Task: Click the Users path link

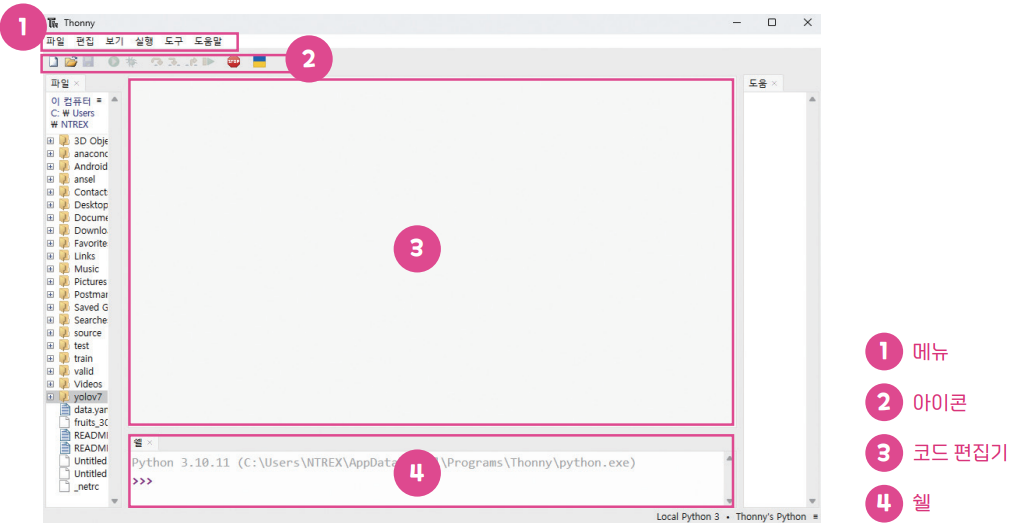Action: 83,113
